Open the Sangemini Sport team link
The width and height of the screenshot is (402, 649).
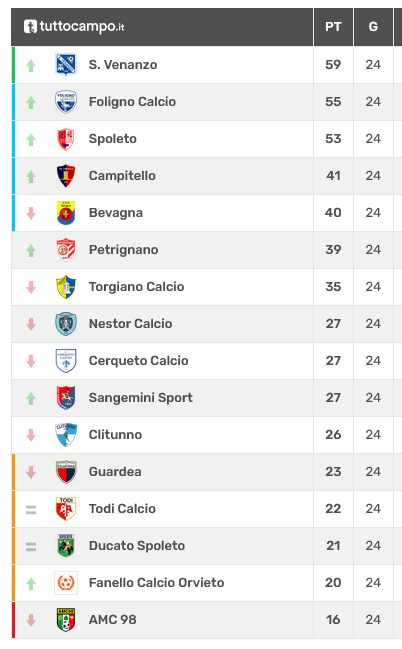point(141,398)
